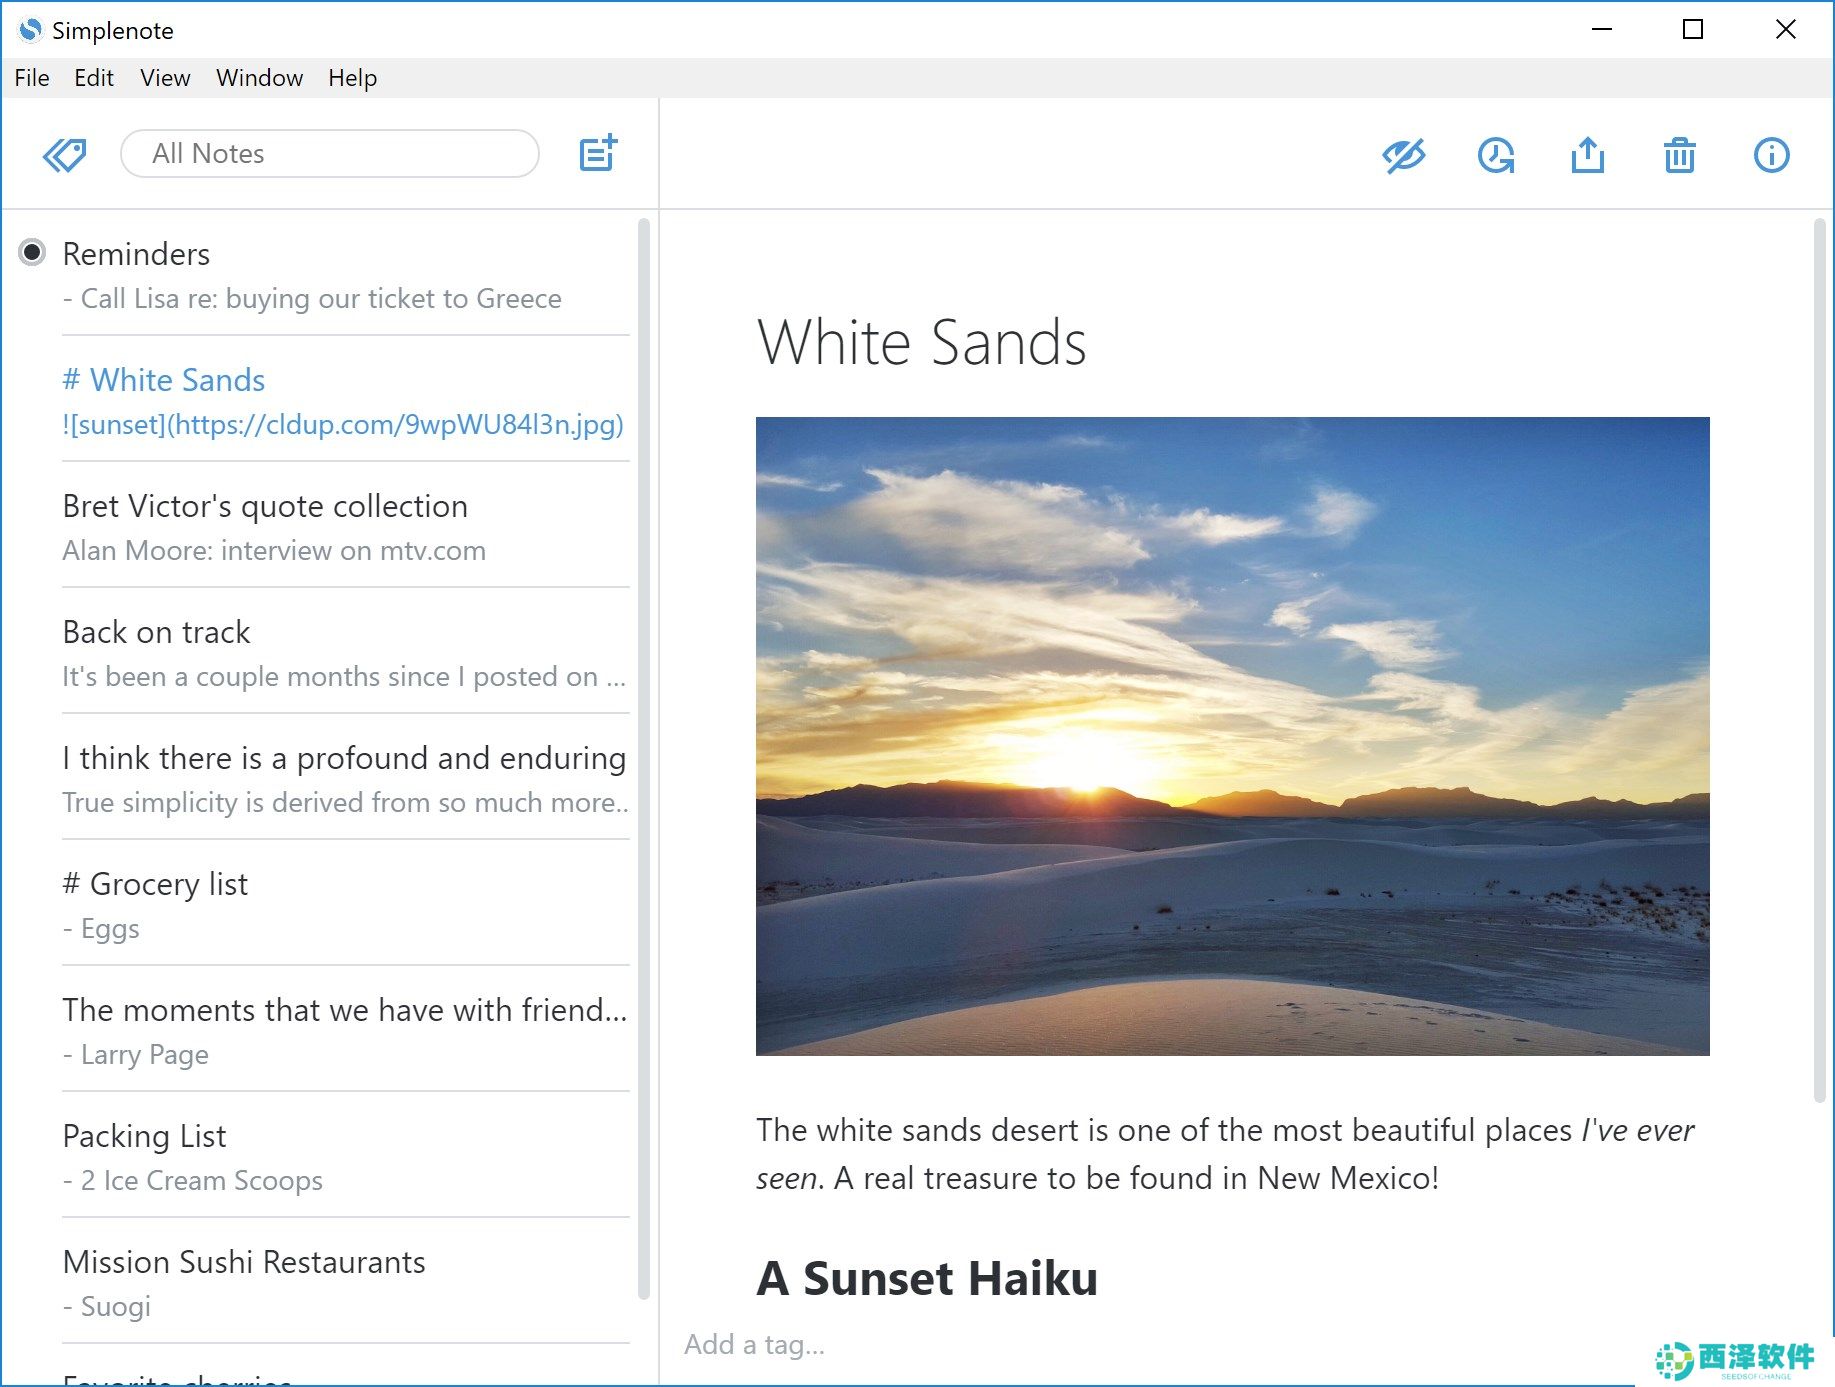Close the Simplenote window

(x=1786, y=30)
